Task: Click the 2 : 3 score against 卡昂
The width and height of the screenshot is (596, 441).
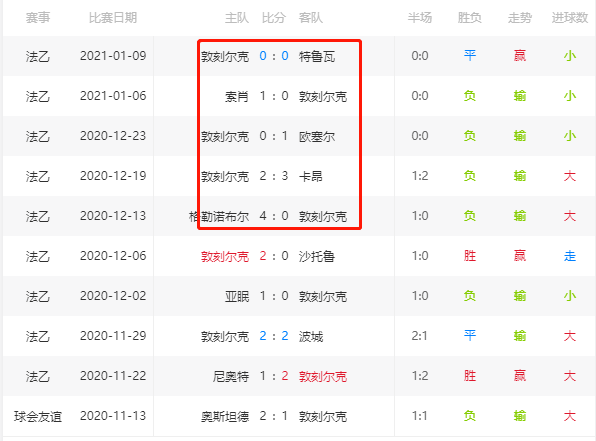Action: coord(274,176)
